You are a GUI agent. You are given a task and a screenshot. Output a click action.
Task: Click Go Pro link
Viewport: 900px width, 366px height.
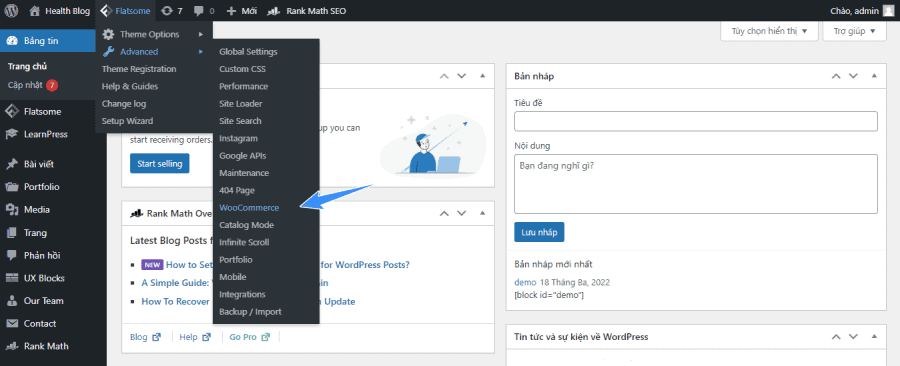[250, 337]
